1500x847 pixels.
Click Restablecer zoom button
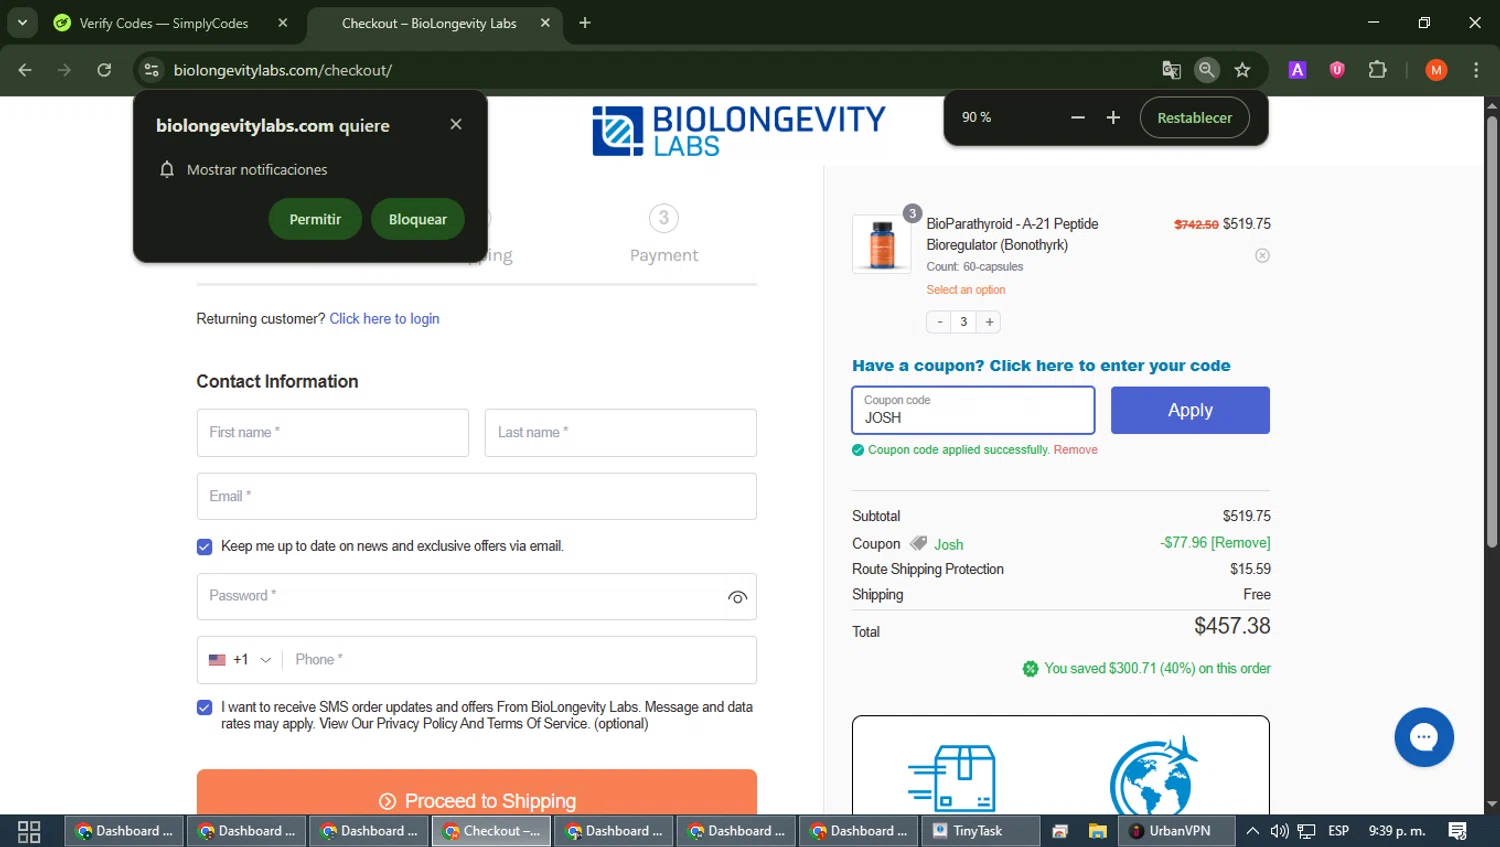(x=1194, y=118)
